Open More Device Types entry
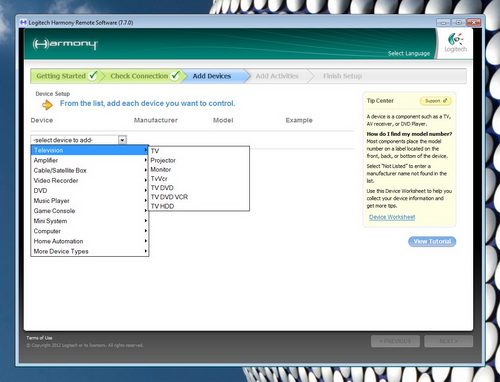Viewport: 500px width, 382px height. 90,251
